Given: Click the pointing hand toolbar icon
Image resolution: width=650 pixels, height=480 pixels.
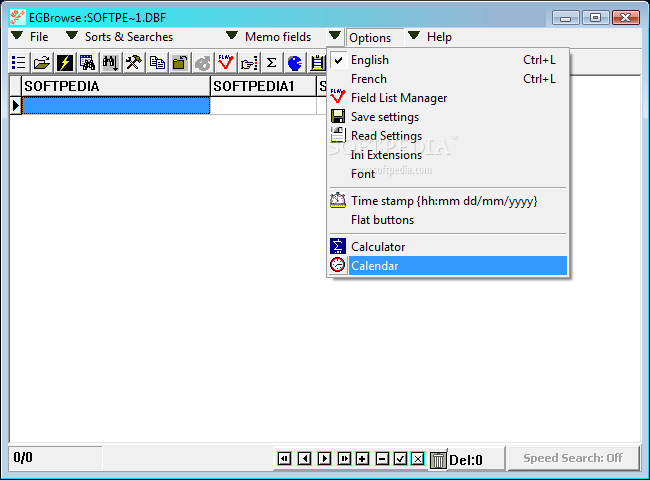Looking at the screenshot, I should 249,63.
